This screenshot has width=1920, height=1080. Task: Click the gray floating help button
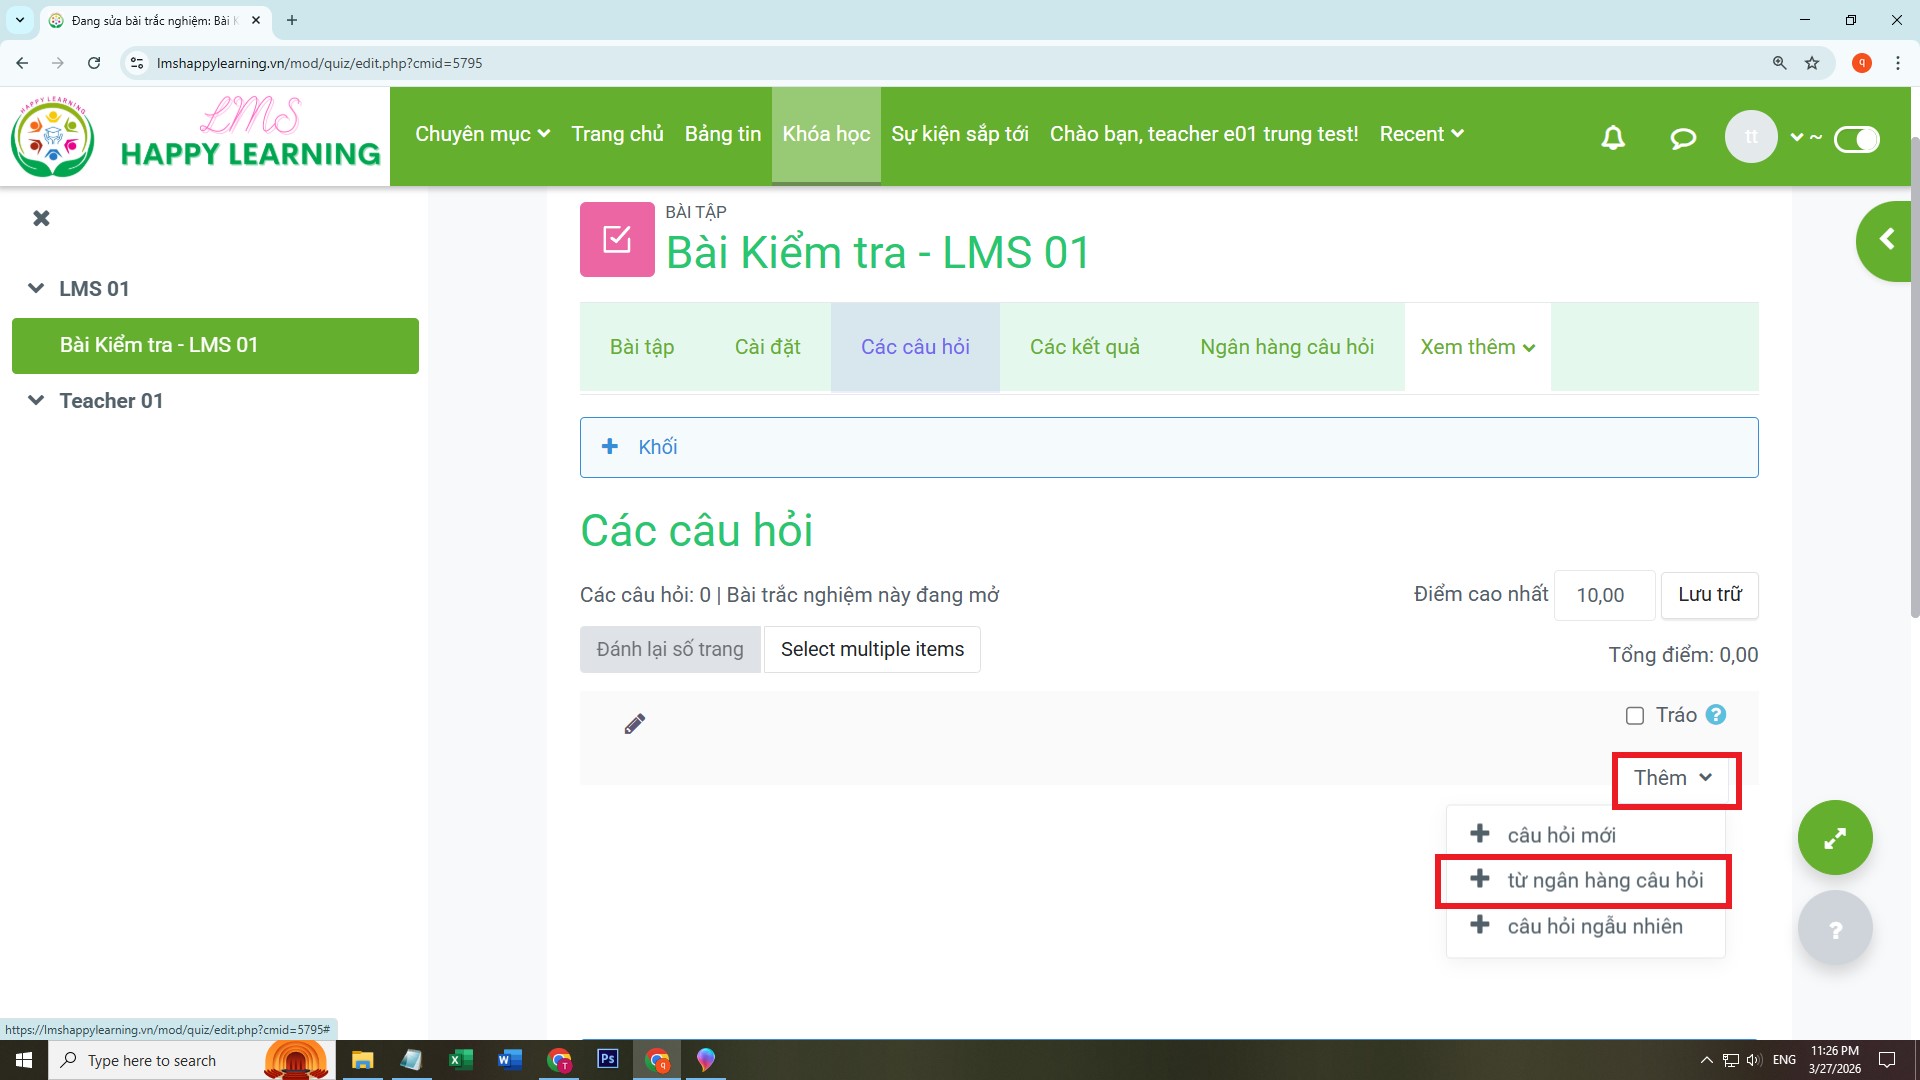coord(1835,929)
